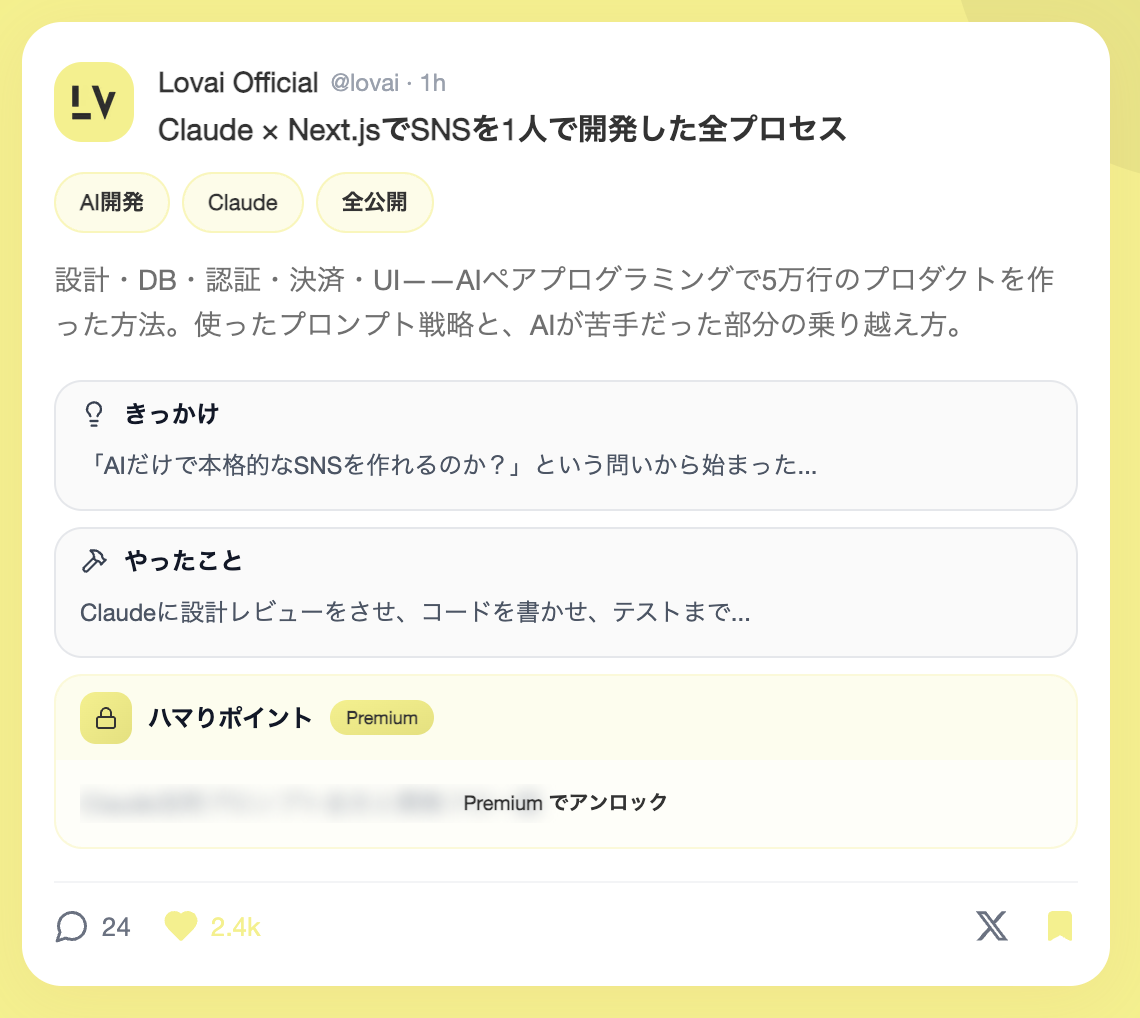
Task: Select the AI開発 tag
Action: tap(112, 203)
